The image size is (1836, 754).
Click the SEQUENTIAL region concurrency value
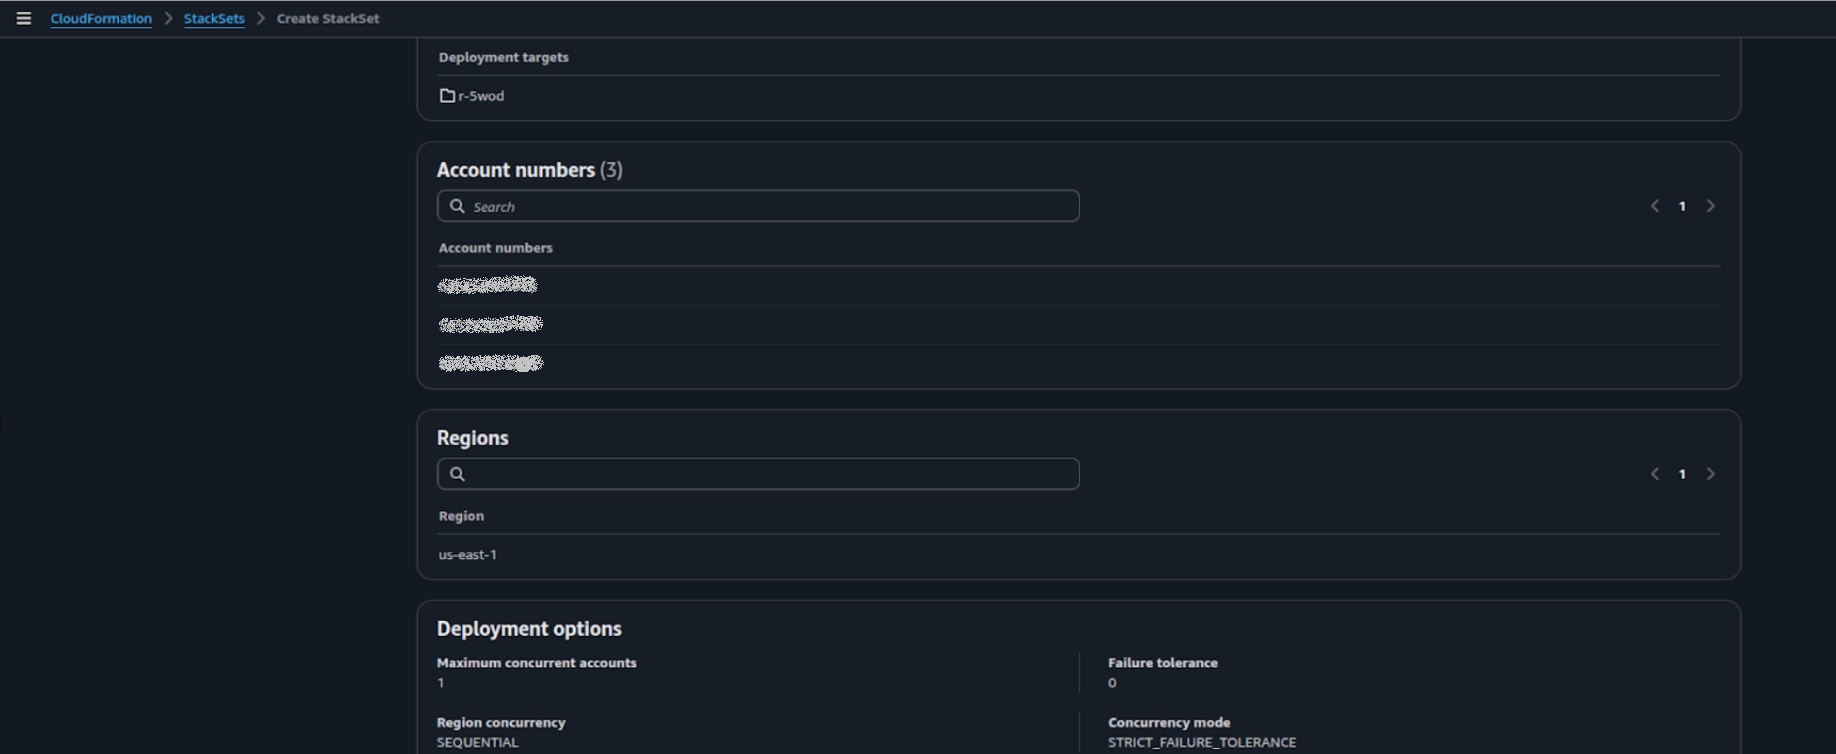[477, 742]
